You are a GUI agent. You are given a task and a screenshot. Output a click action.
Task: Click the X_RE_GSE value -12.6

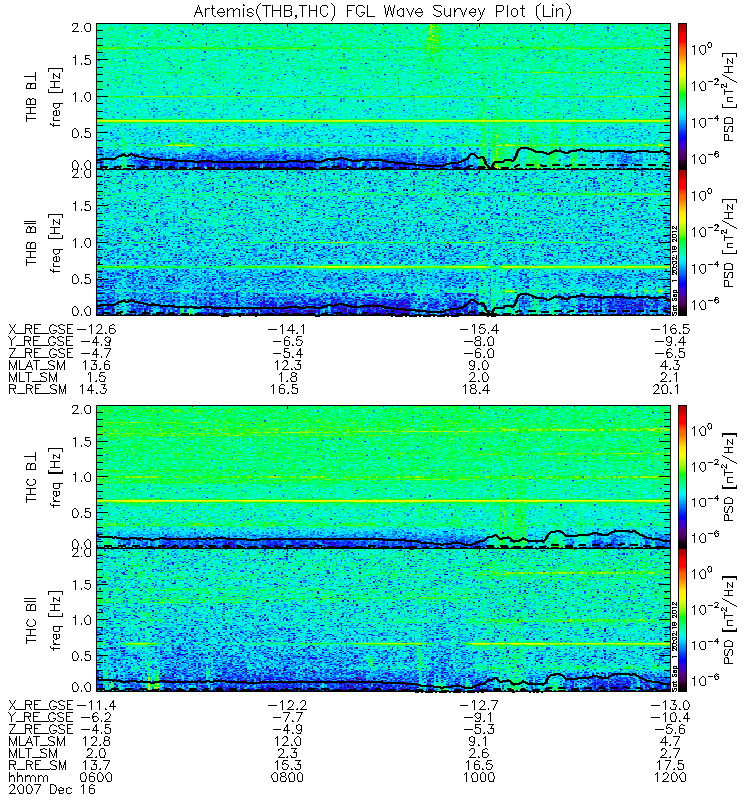97,329
